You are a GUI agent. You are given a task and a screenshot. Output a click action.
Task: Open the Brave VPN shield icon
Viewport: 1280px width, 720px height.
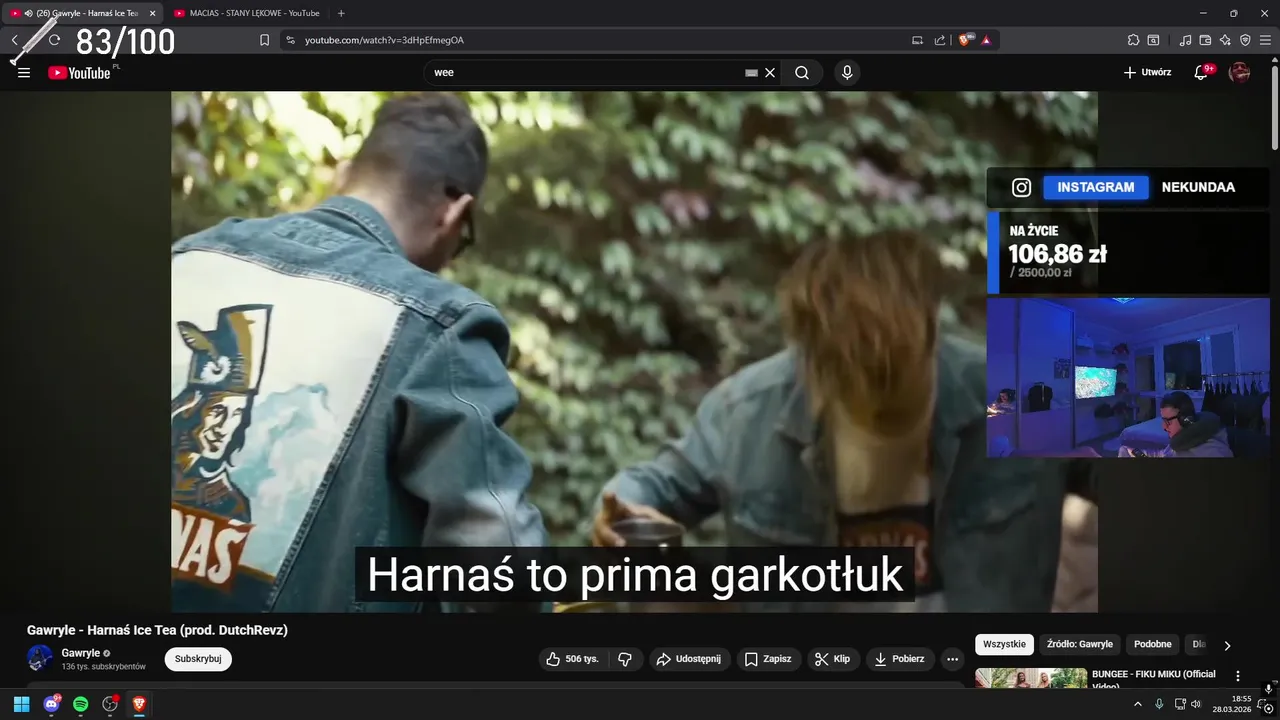coord(1245,40)
